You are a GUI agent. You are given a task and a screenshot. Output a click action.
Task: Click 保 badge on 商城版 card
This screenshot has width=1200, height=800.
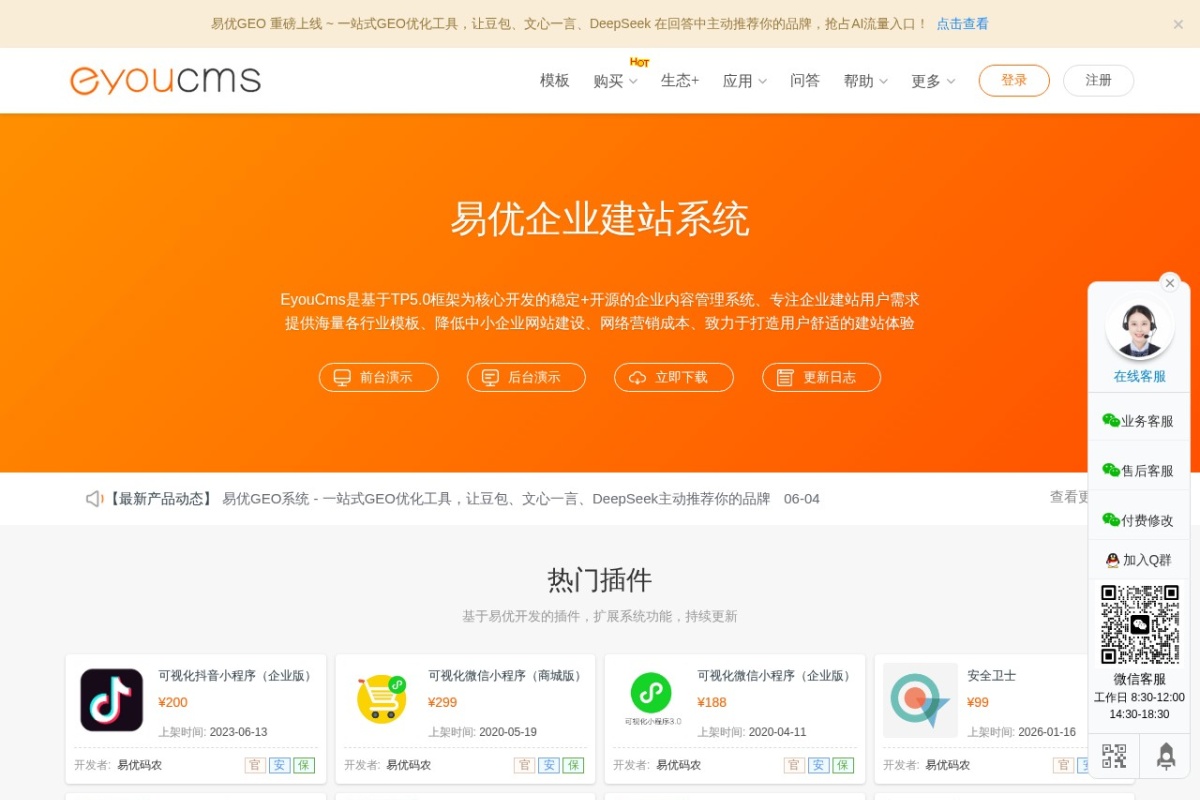(x=573, y=765)
